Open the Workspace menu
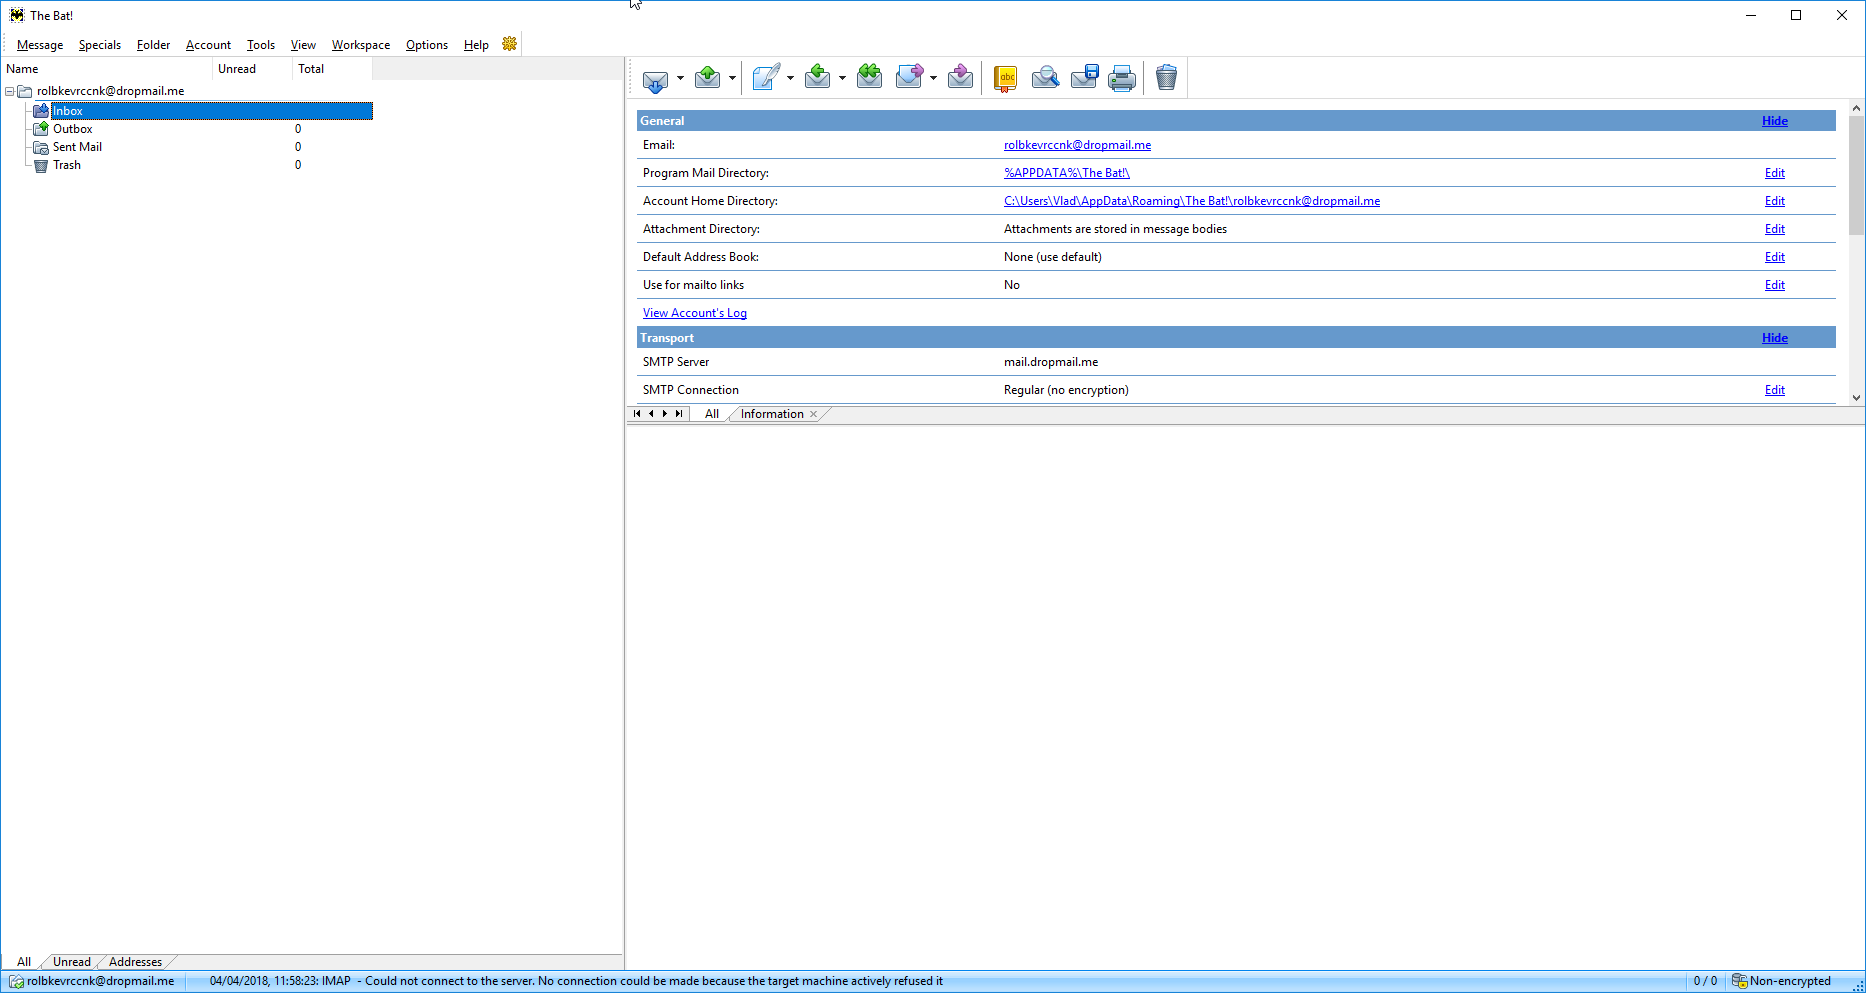 click(x=361, y=45)
